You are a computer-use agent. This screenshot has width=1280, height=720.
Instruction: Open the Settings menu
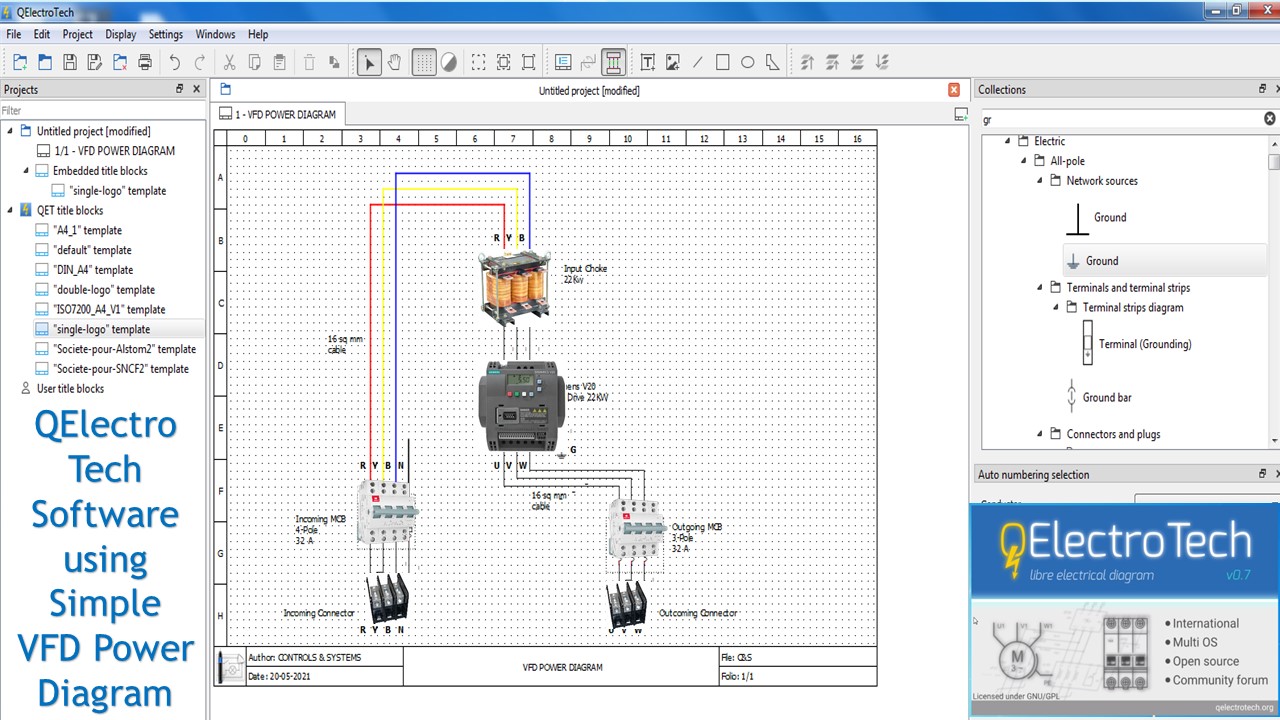coord(166,34)
